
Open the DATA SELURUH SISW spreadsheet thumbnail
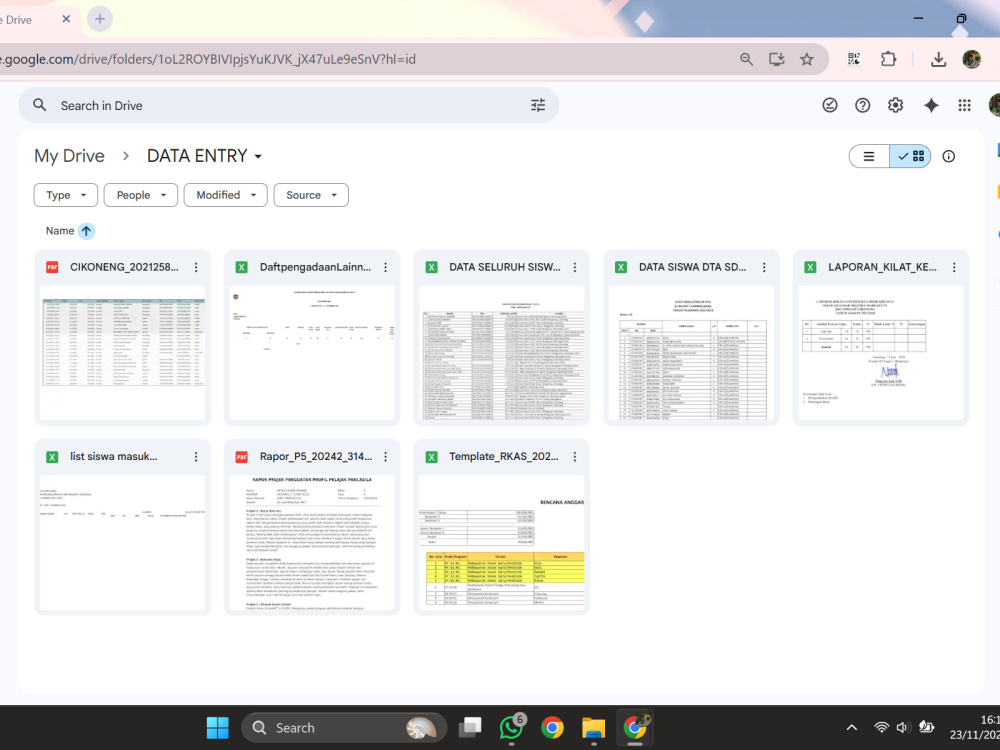click(501, 353)
